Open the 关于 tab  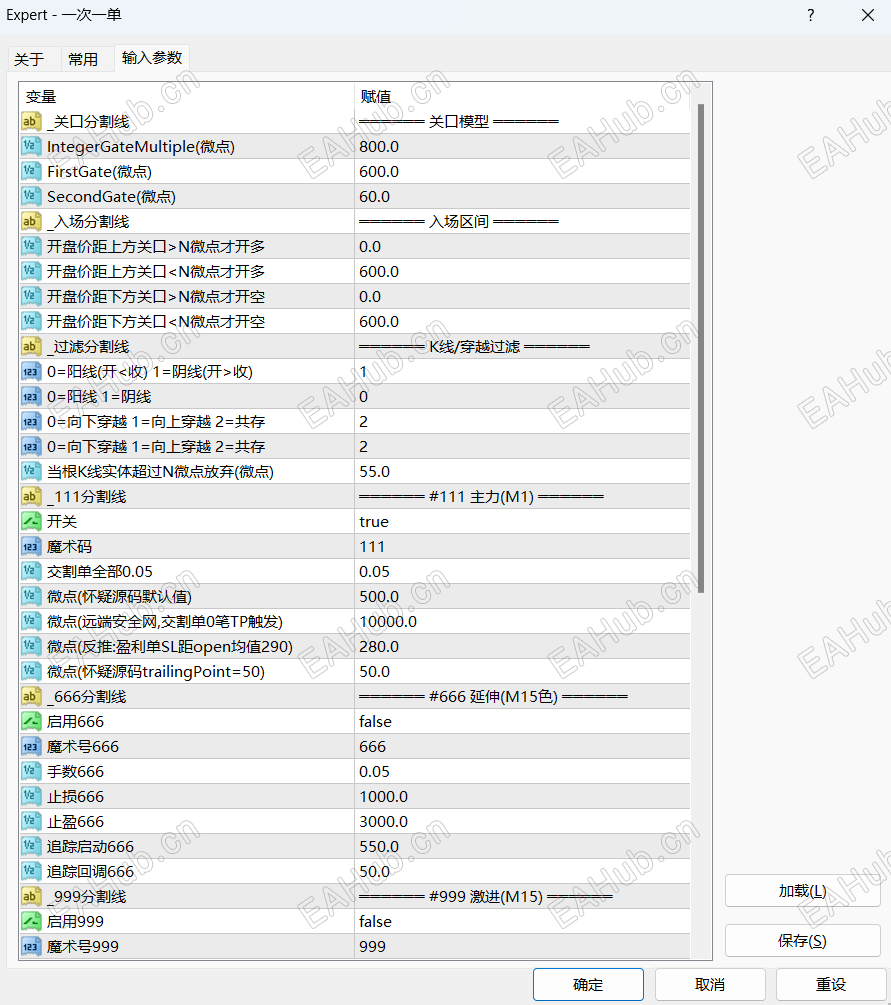coord(32,58)
